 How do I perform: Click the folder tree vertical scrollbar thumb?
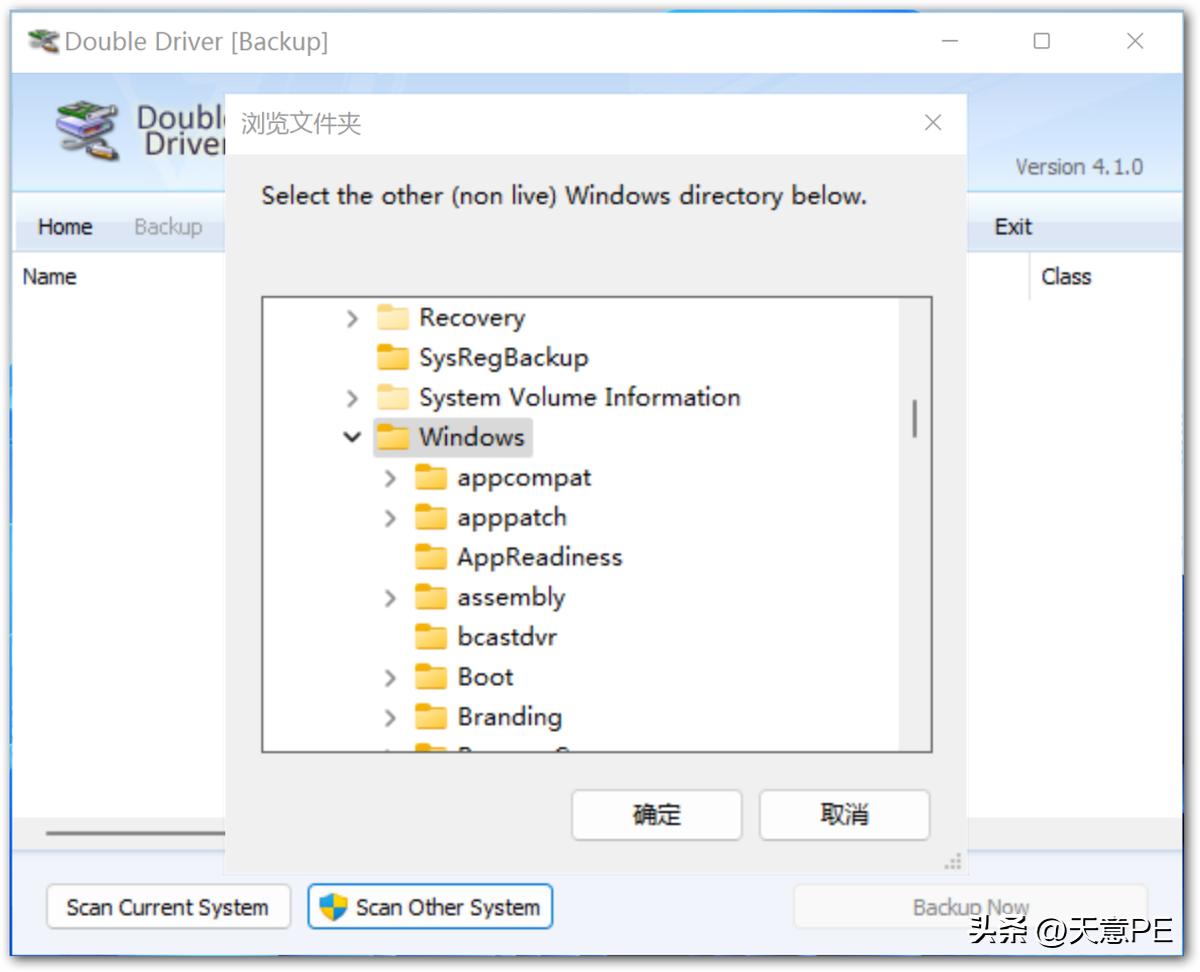(914, 418)
